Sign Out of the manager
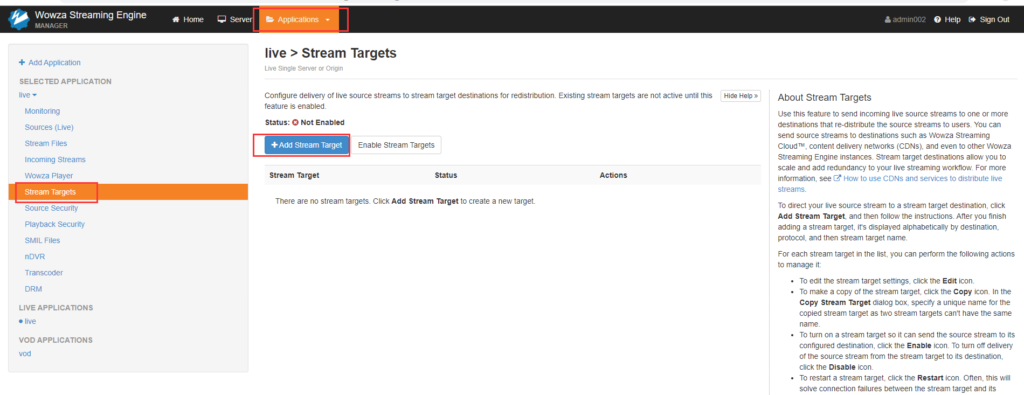The height and width of the screenshot is (395, 1024). (989, 20)
